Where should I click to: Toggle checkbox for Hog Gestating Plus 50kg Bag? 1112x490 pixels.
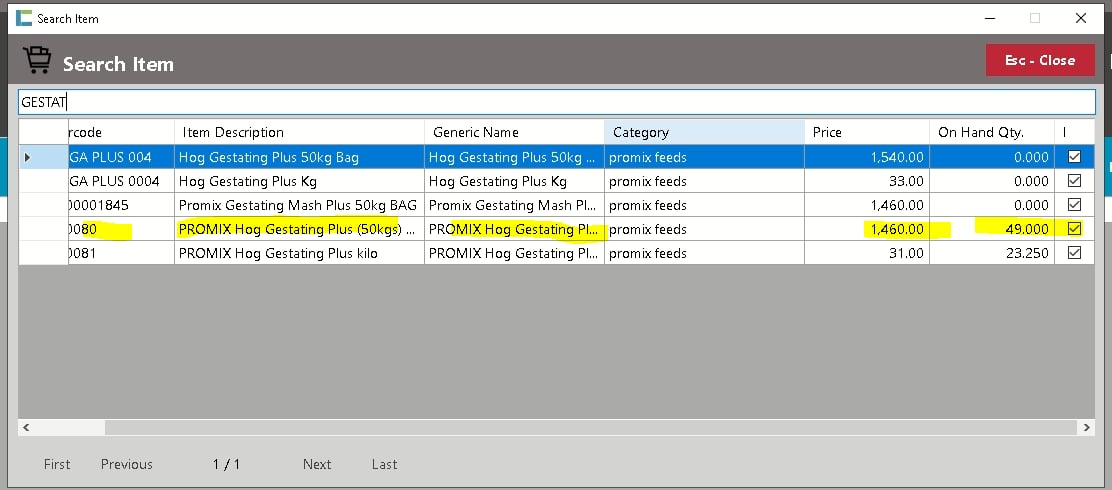coord(1074,157)
